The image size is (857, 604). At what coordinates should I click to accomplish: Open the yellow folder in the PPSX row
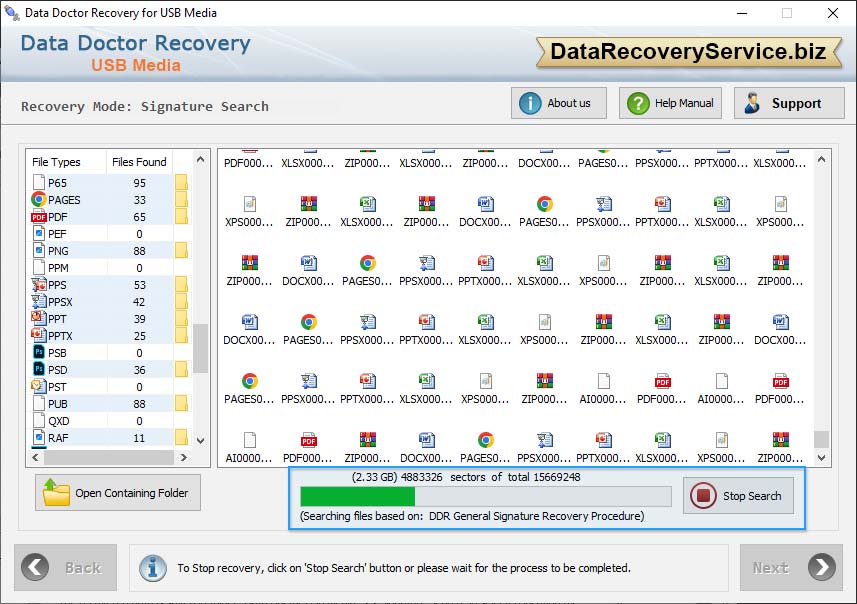(181, 301)
